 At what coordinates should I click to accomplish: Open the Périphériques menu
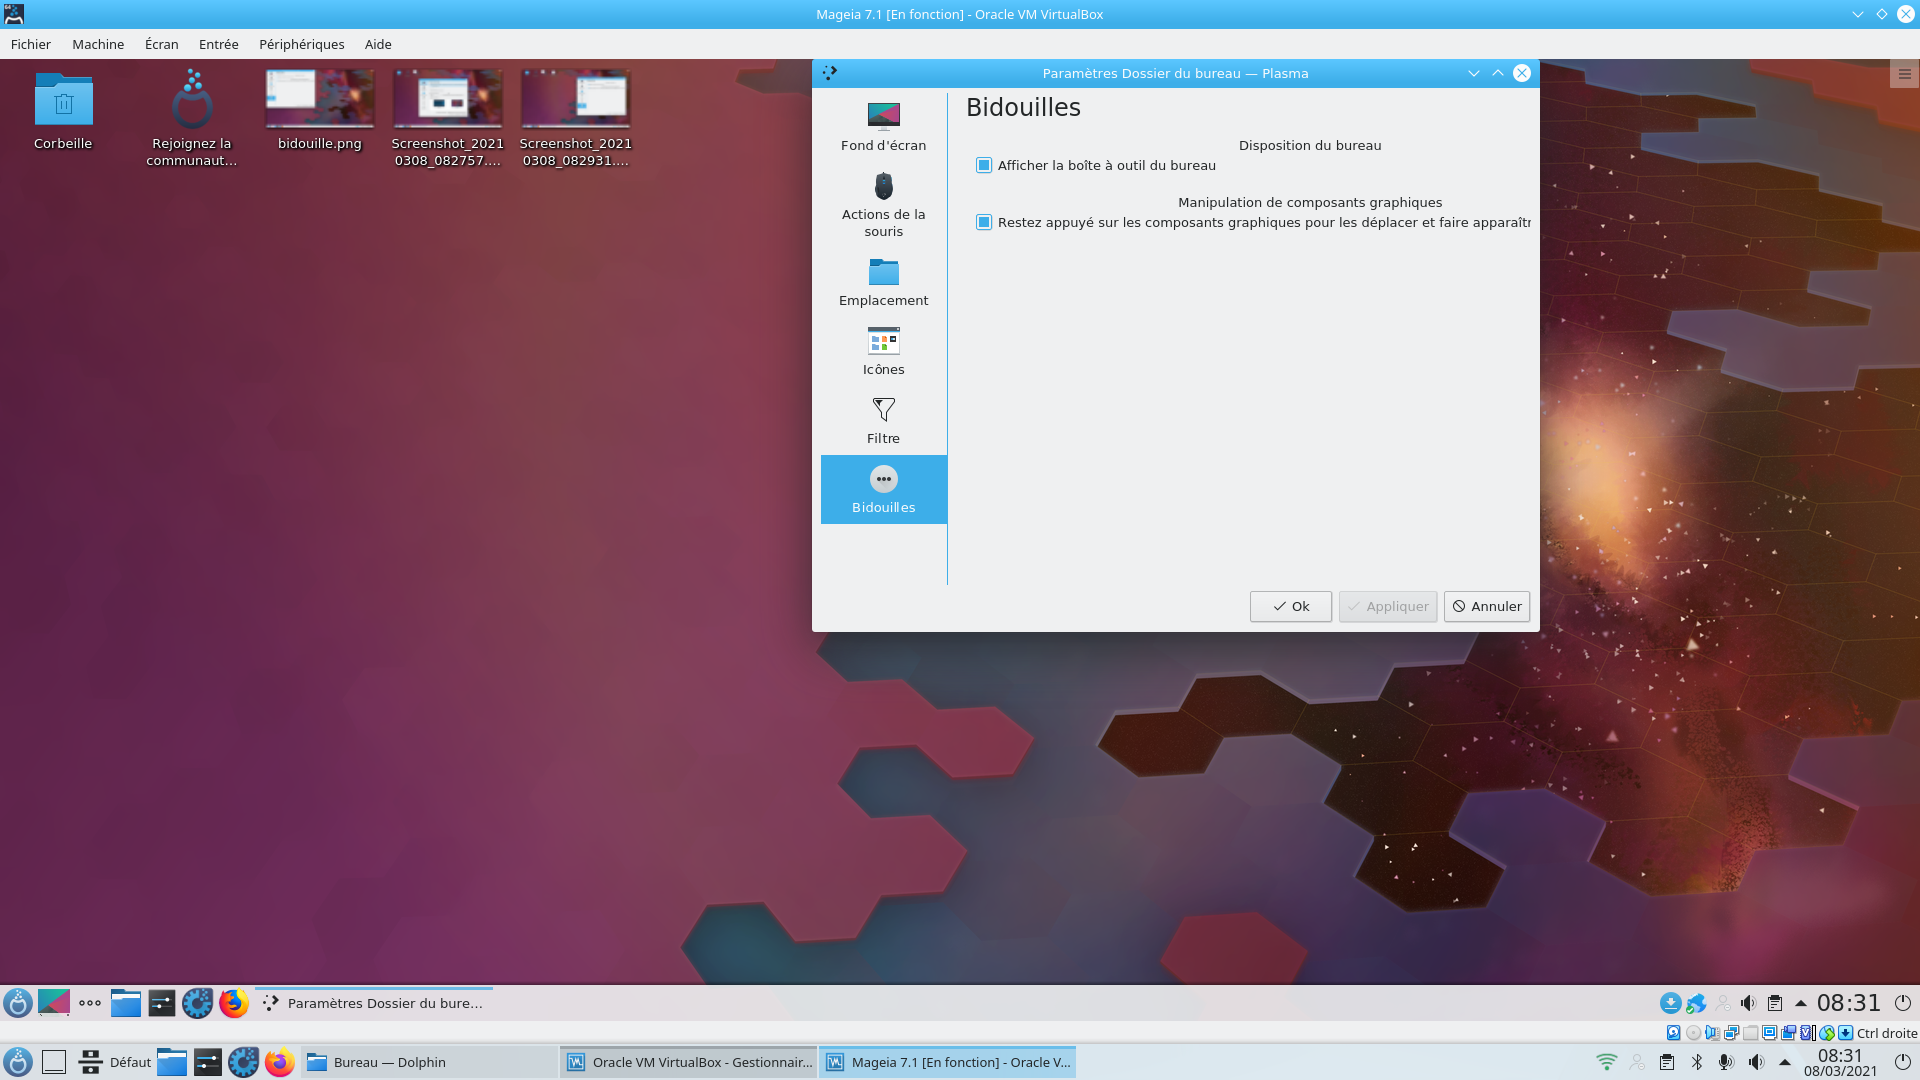302,44
